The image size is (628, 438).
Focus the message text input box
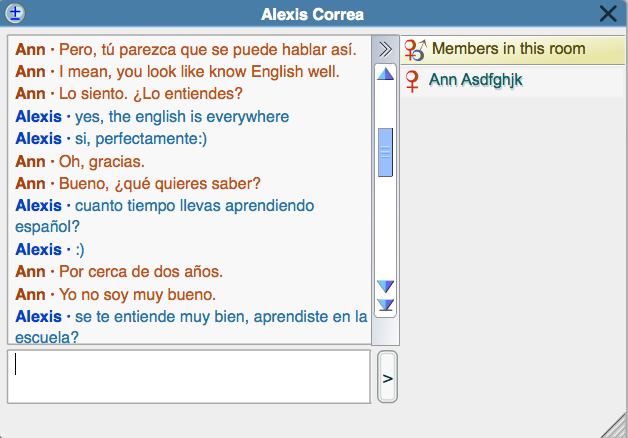tap(188, 376)
